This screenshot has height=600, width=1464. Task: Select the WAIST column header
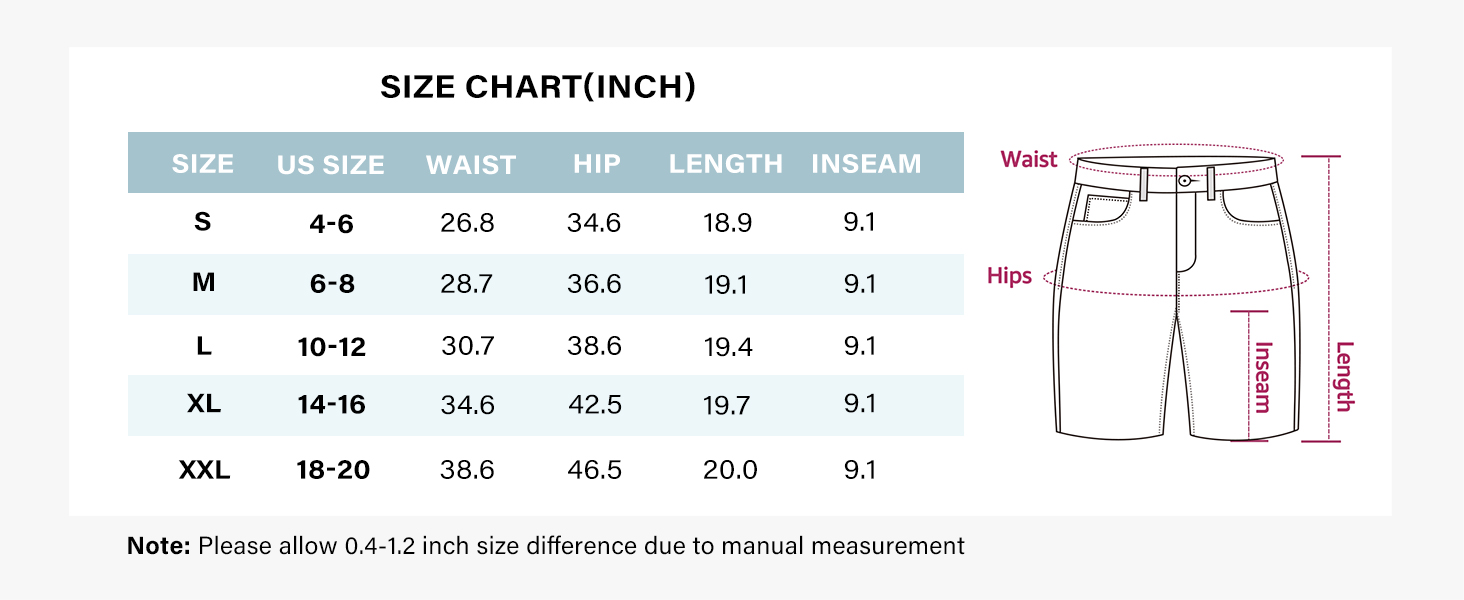pyautogui.click(x=470, y=165)
